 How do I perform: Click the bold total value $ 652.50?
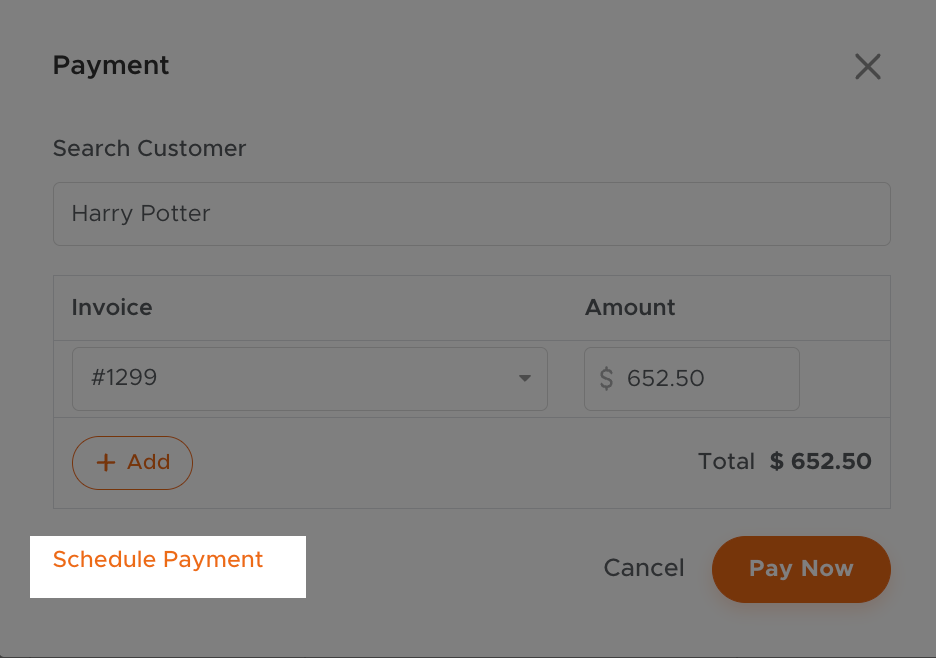[821, 462]
